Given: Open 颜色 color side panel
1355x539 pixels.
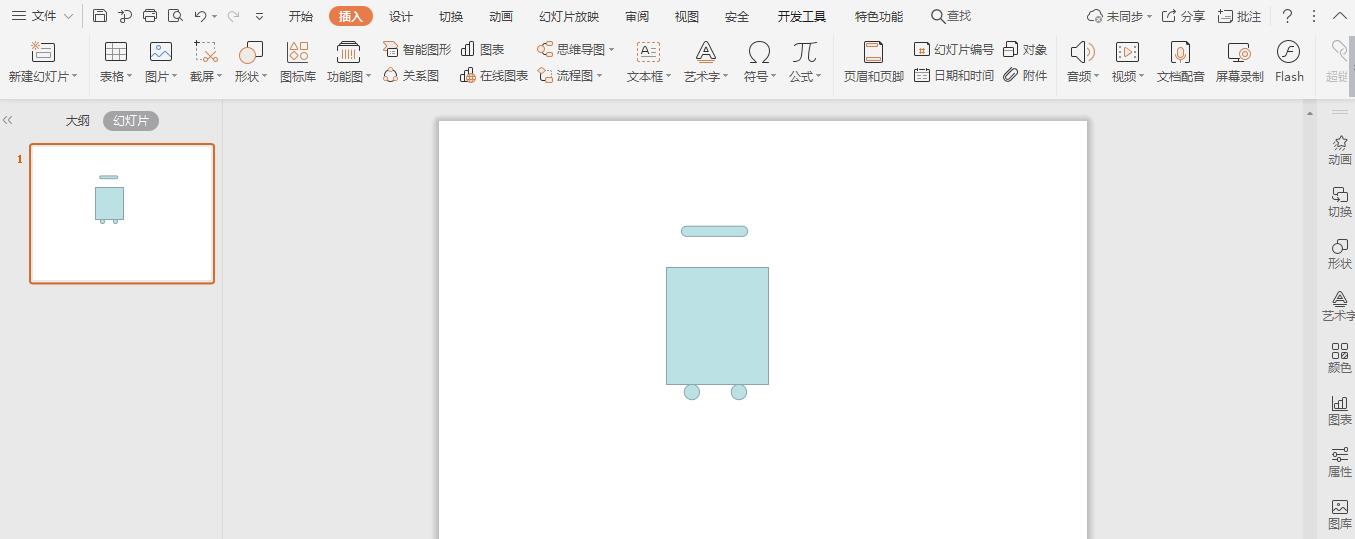Looking at the screenshot, I should 1339,358.
